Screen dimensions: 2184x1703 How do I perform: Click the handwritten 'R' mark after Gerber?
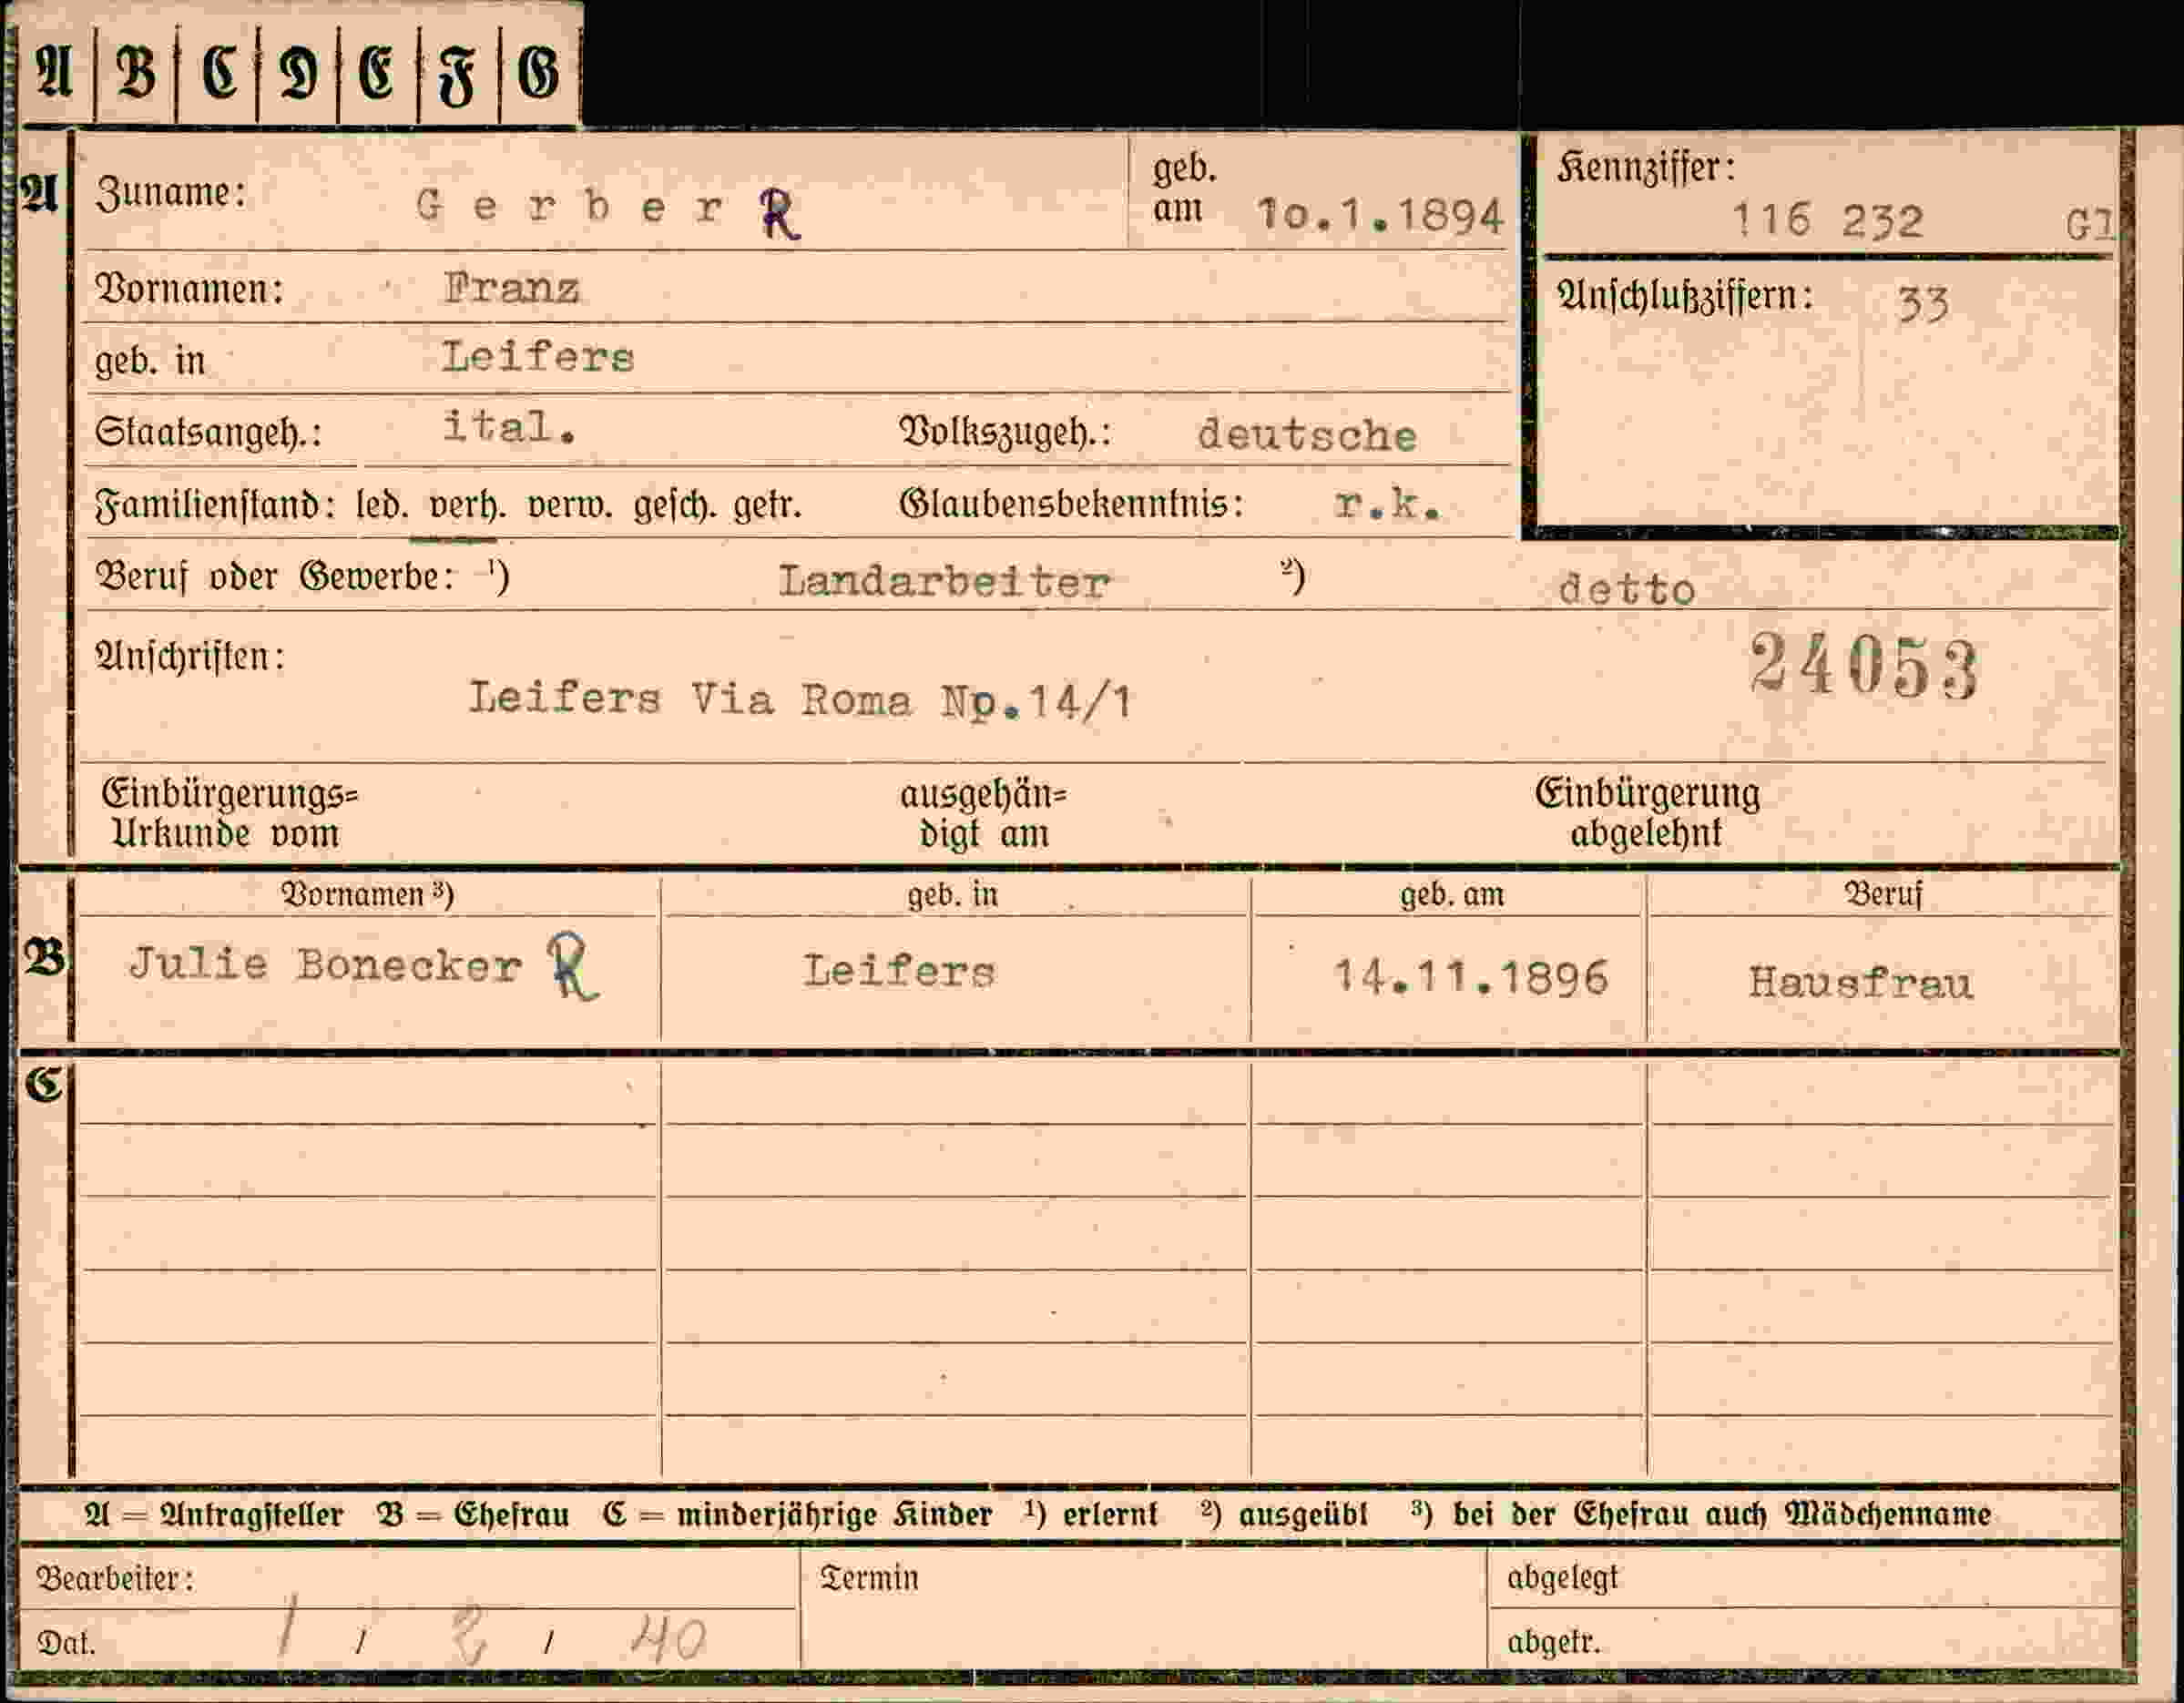pyautogui.click(x=779, y=213)
